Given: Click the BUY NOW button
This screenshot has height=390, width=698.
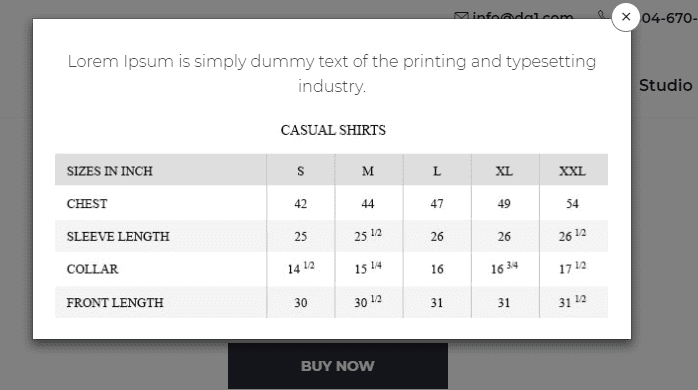Looking at the screenshot, I should coord(338,366).
